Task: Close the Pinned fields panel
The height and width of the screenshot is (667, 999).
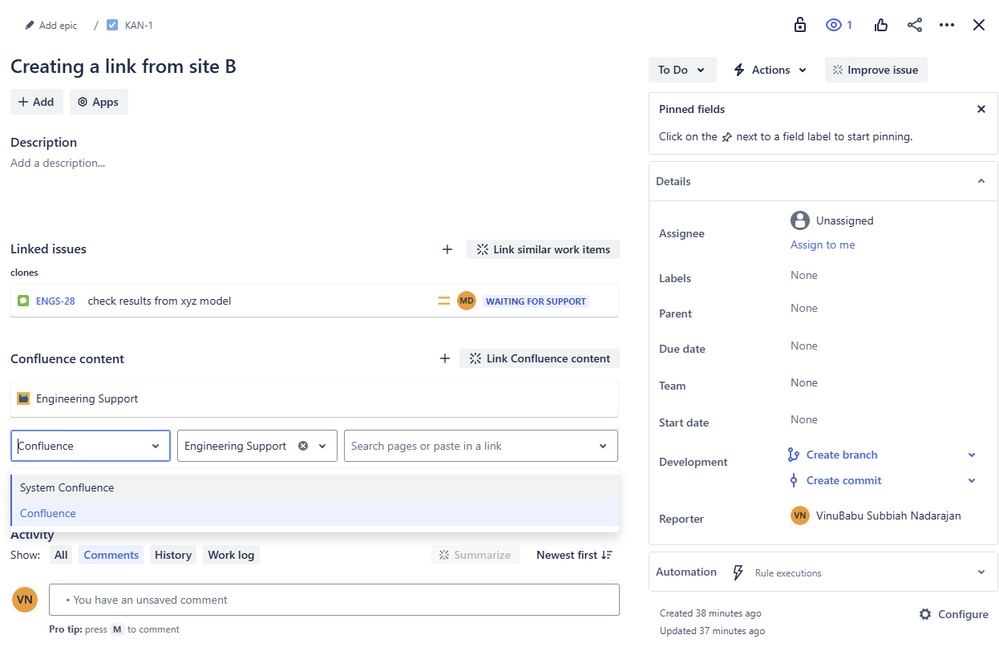Action: 981,109
